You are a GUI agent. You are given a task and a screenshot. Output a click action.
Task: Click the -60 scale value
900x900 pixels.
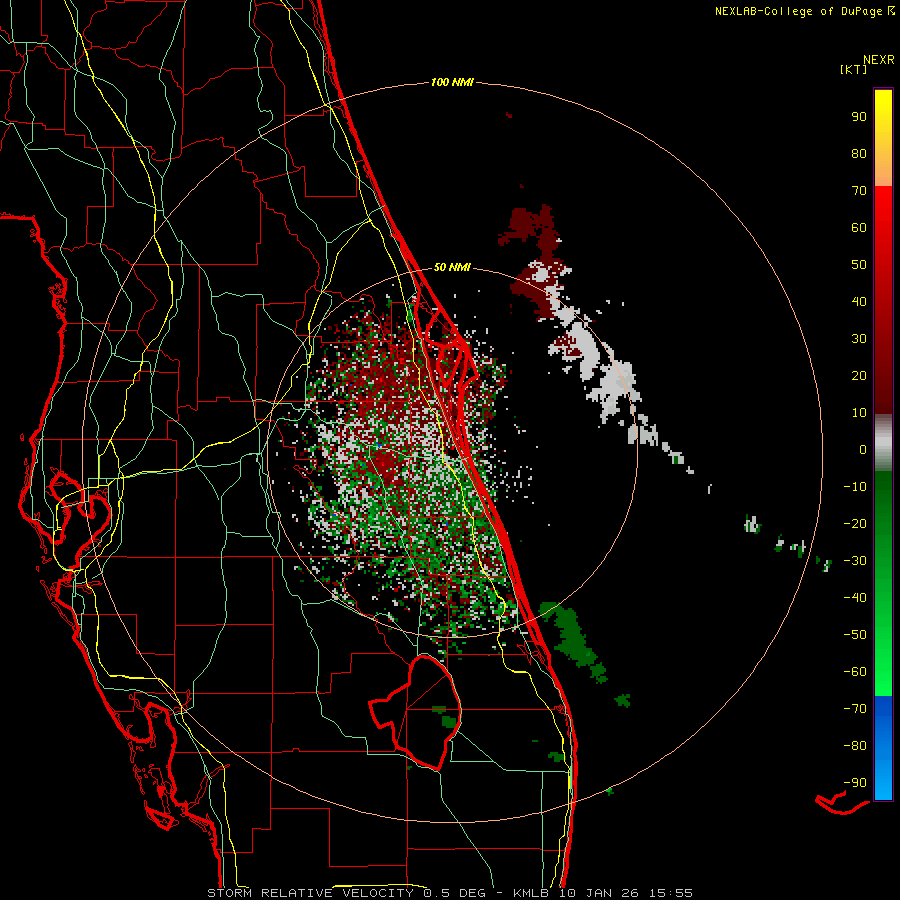pyautogui.click(x=855, y=672)
